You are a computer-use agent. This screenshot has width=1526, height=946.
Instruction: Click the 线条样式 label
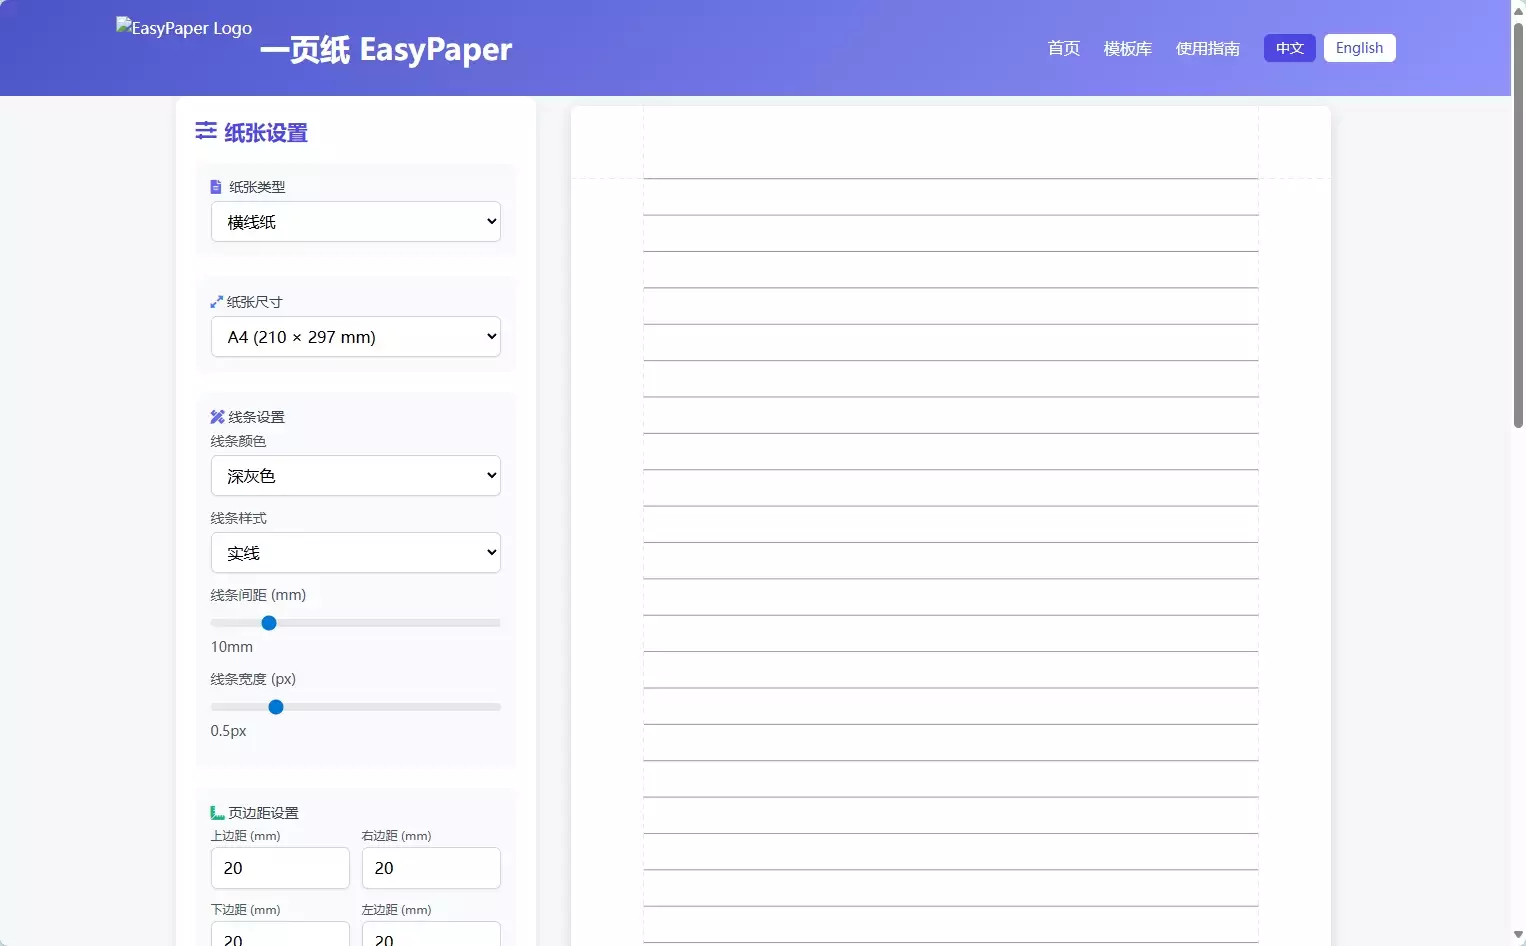[x=238, y=518]
